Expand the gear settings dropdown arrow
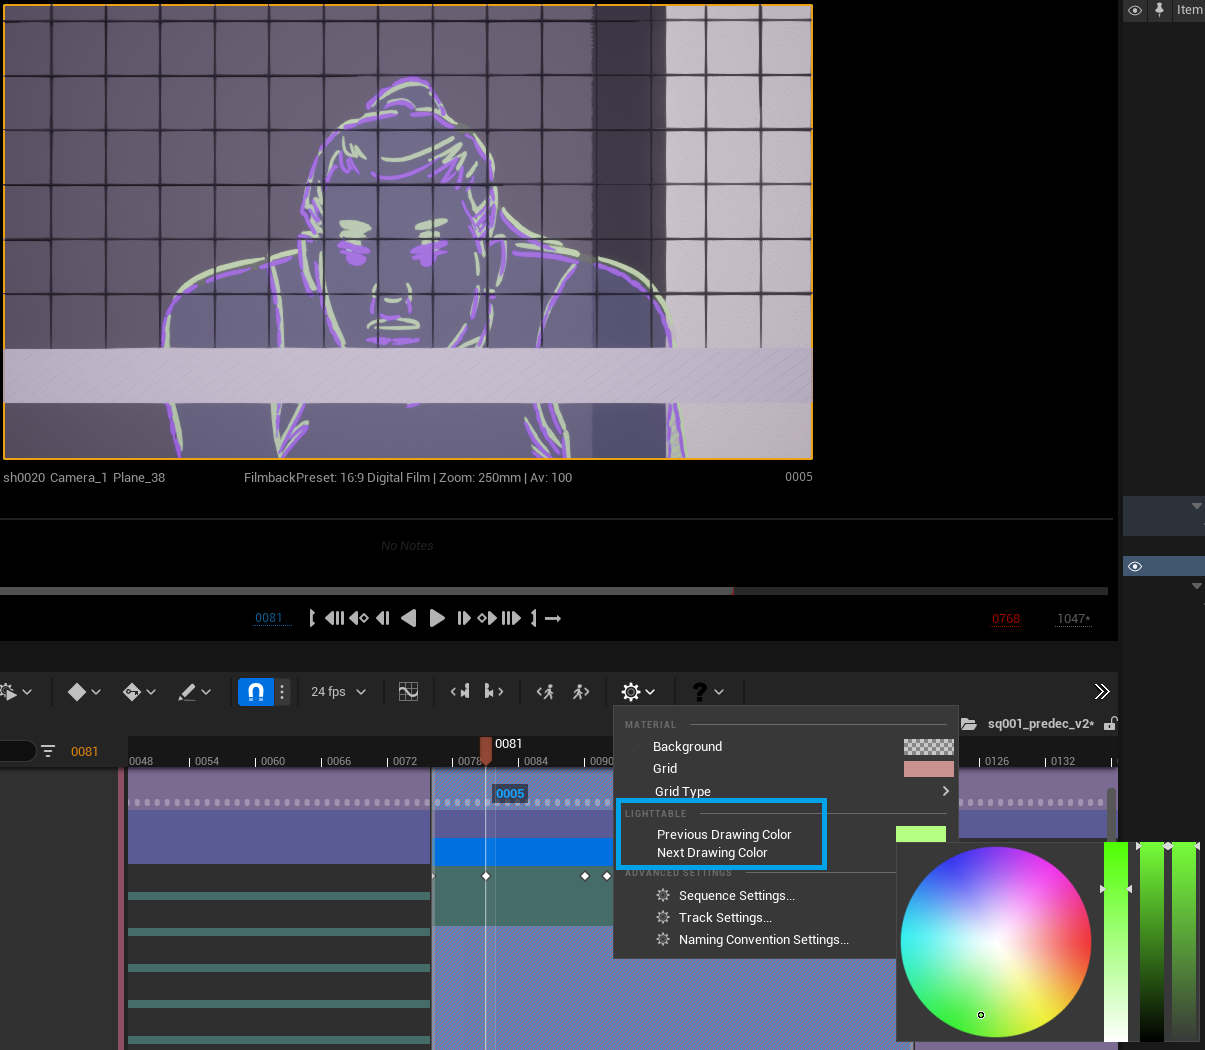This screenshot has height=1050, width=1205. pos(650,691)
